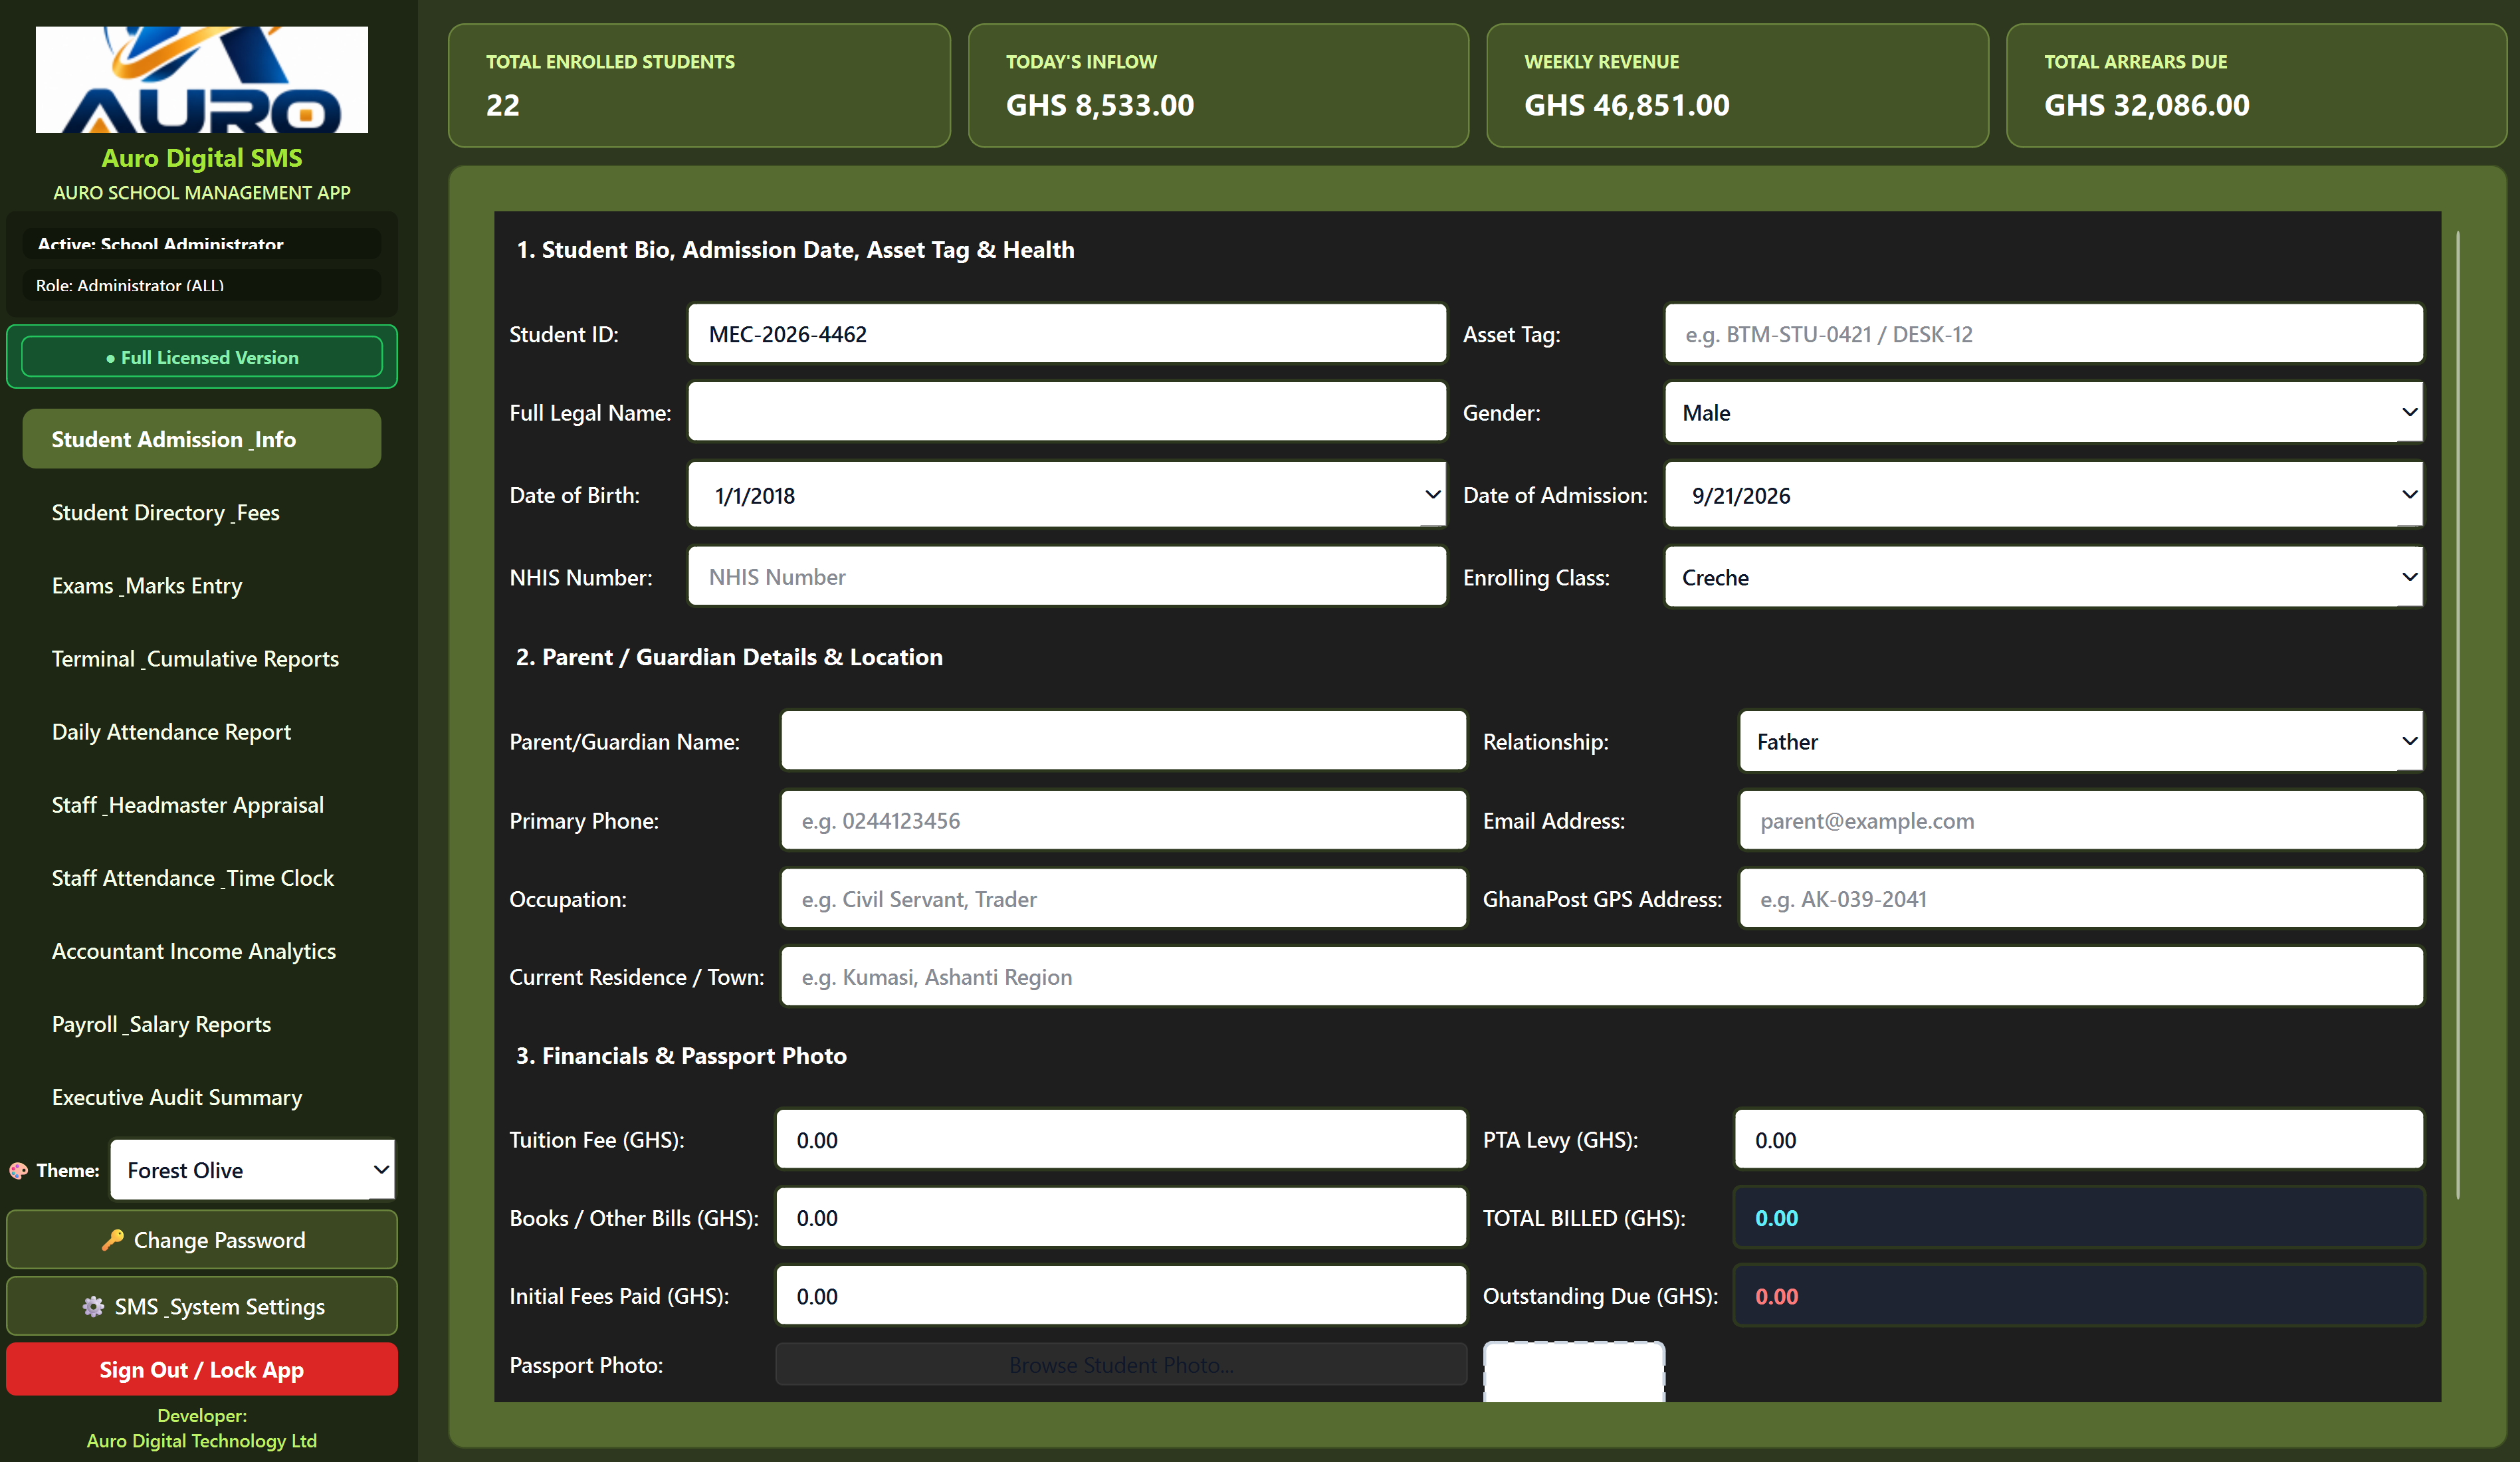Click the Asset Tag input field
Viewport: 2520px width, 1462px height.
2044,333
